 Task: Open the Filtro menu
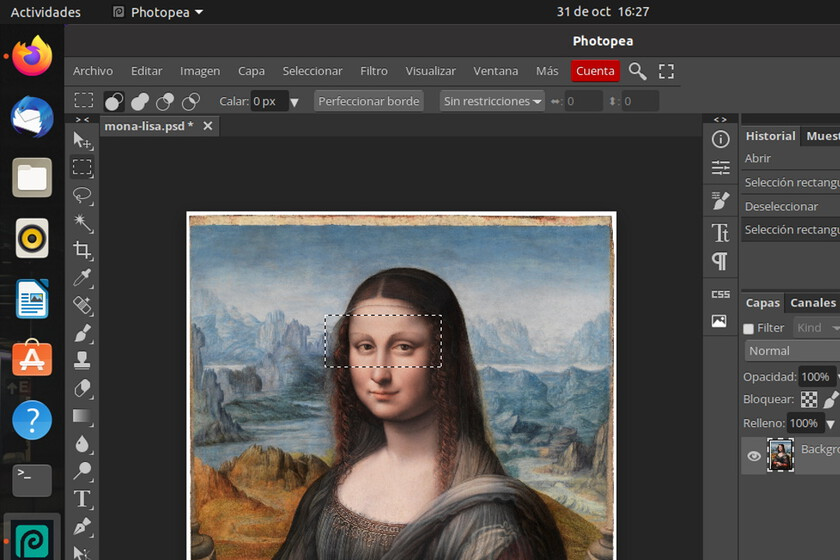point(374,71)
